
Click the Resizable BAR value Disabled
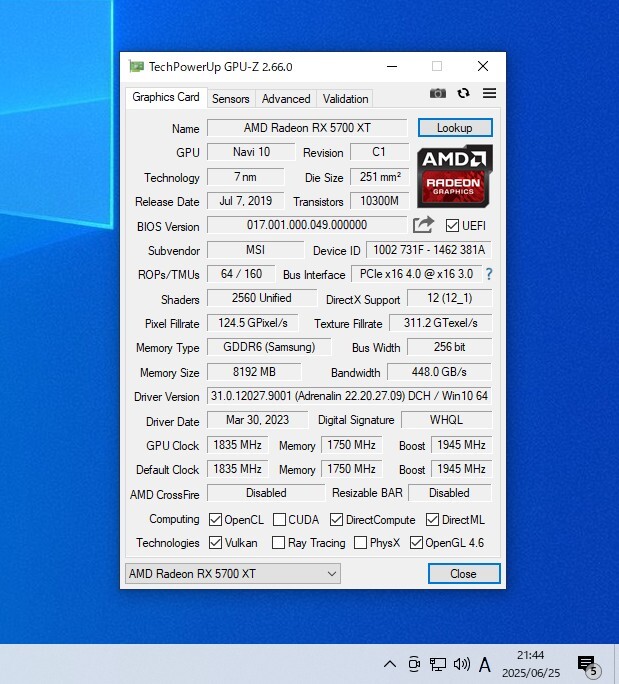(x=450, y=492)
